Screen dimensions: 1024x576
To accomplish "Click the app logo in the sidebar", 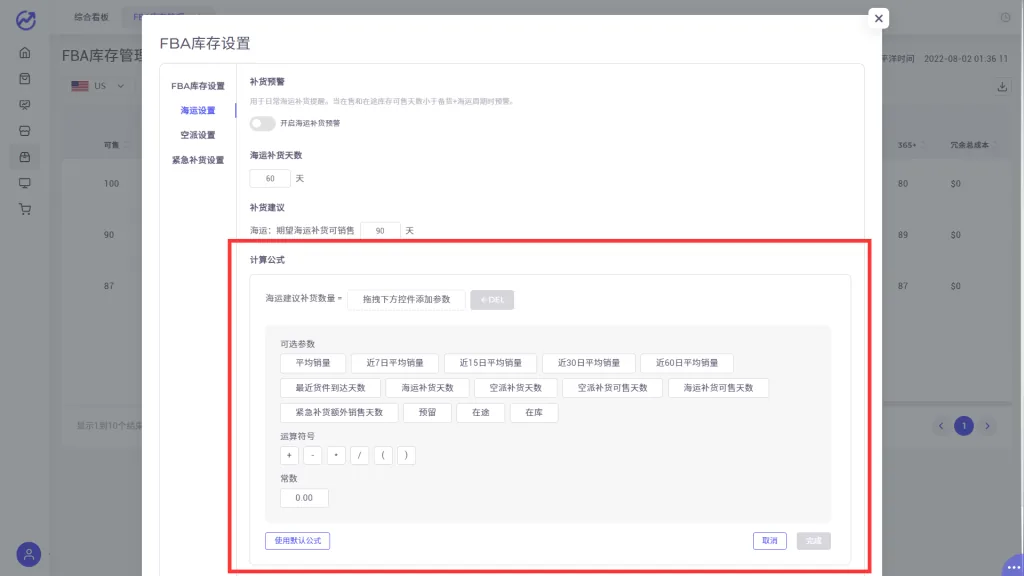I will [x=25, y=20].
